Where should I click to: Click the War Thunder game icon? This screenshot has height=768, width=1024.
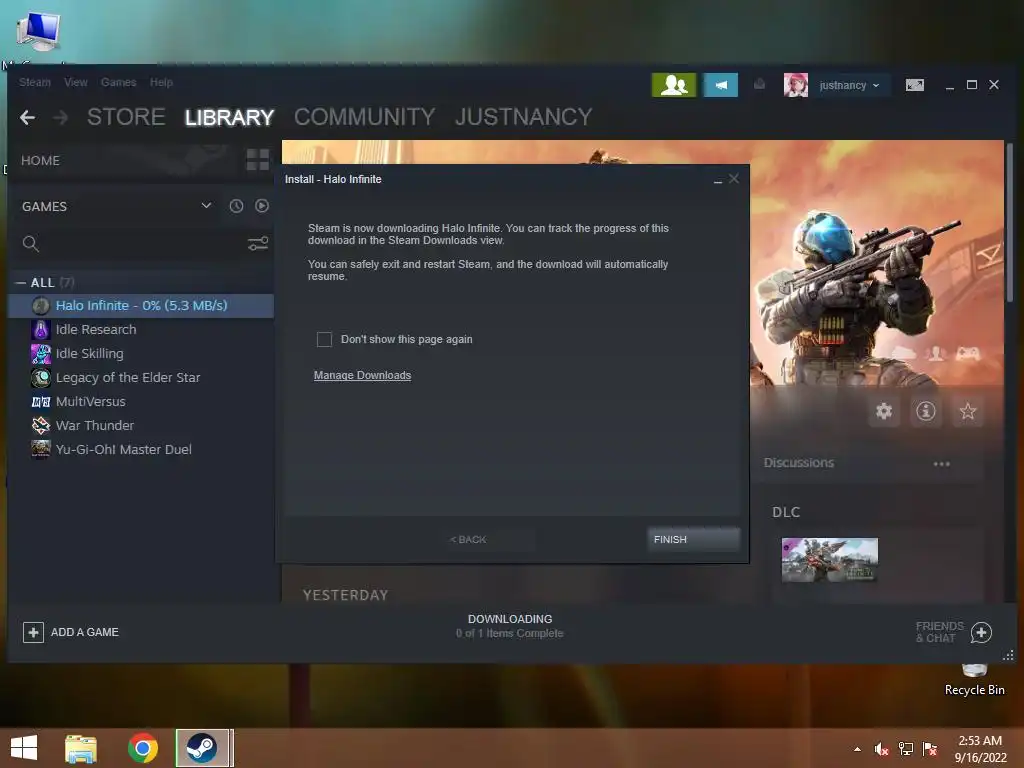click(x=40, y=426)
